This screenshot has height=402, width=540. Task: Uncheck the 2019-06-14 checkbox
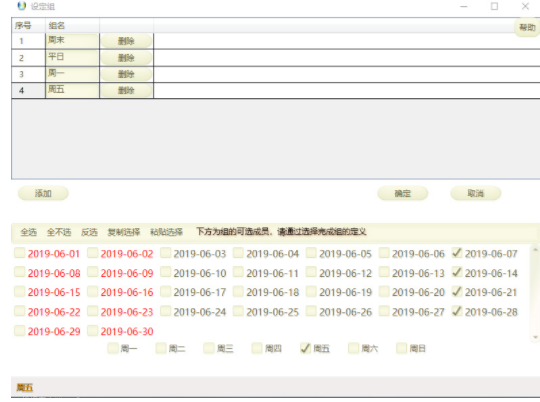457,272
